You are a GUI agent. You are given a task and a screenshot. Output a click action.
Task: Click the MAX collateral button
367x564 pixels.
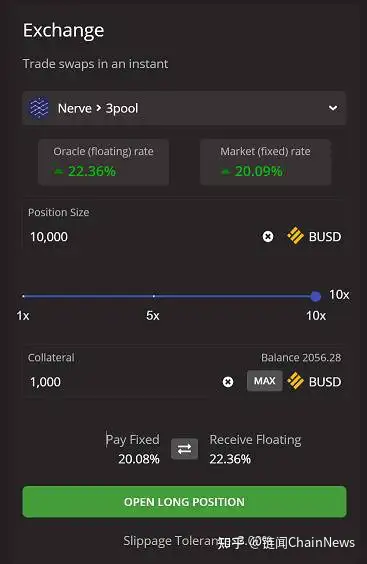(264, 381)
